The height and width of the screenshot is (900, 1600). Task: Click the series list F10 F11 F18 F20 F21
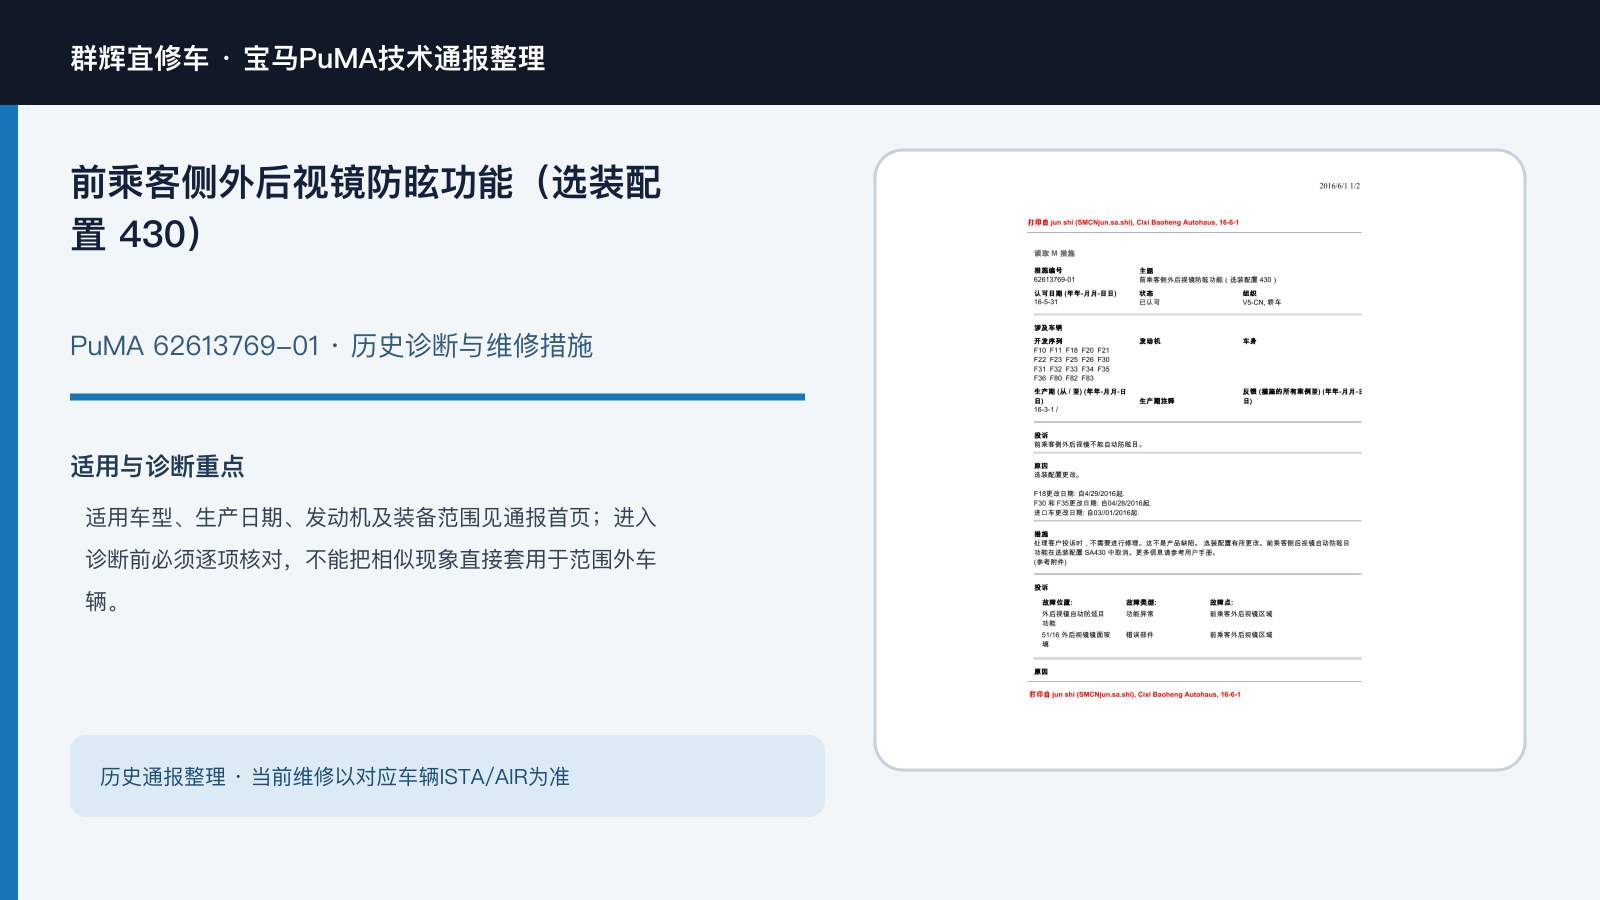pos(1071,351)
